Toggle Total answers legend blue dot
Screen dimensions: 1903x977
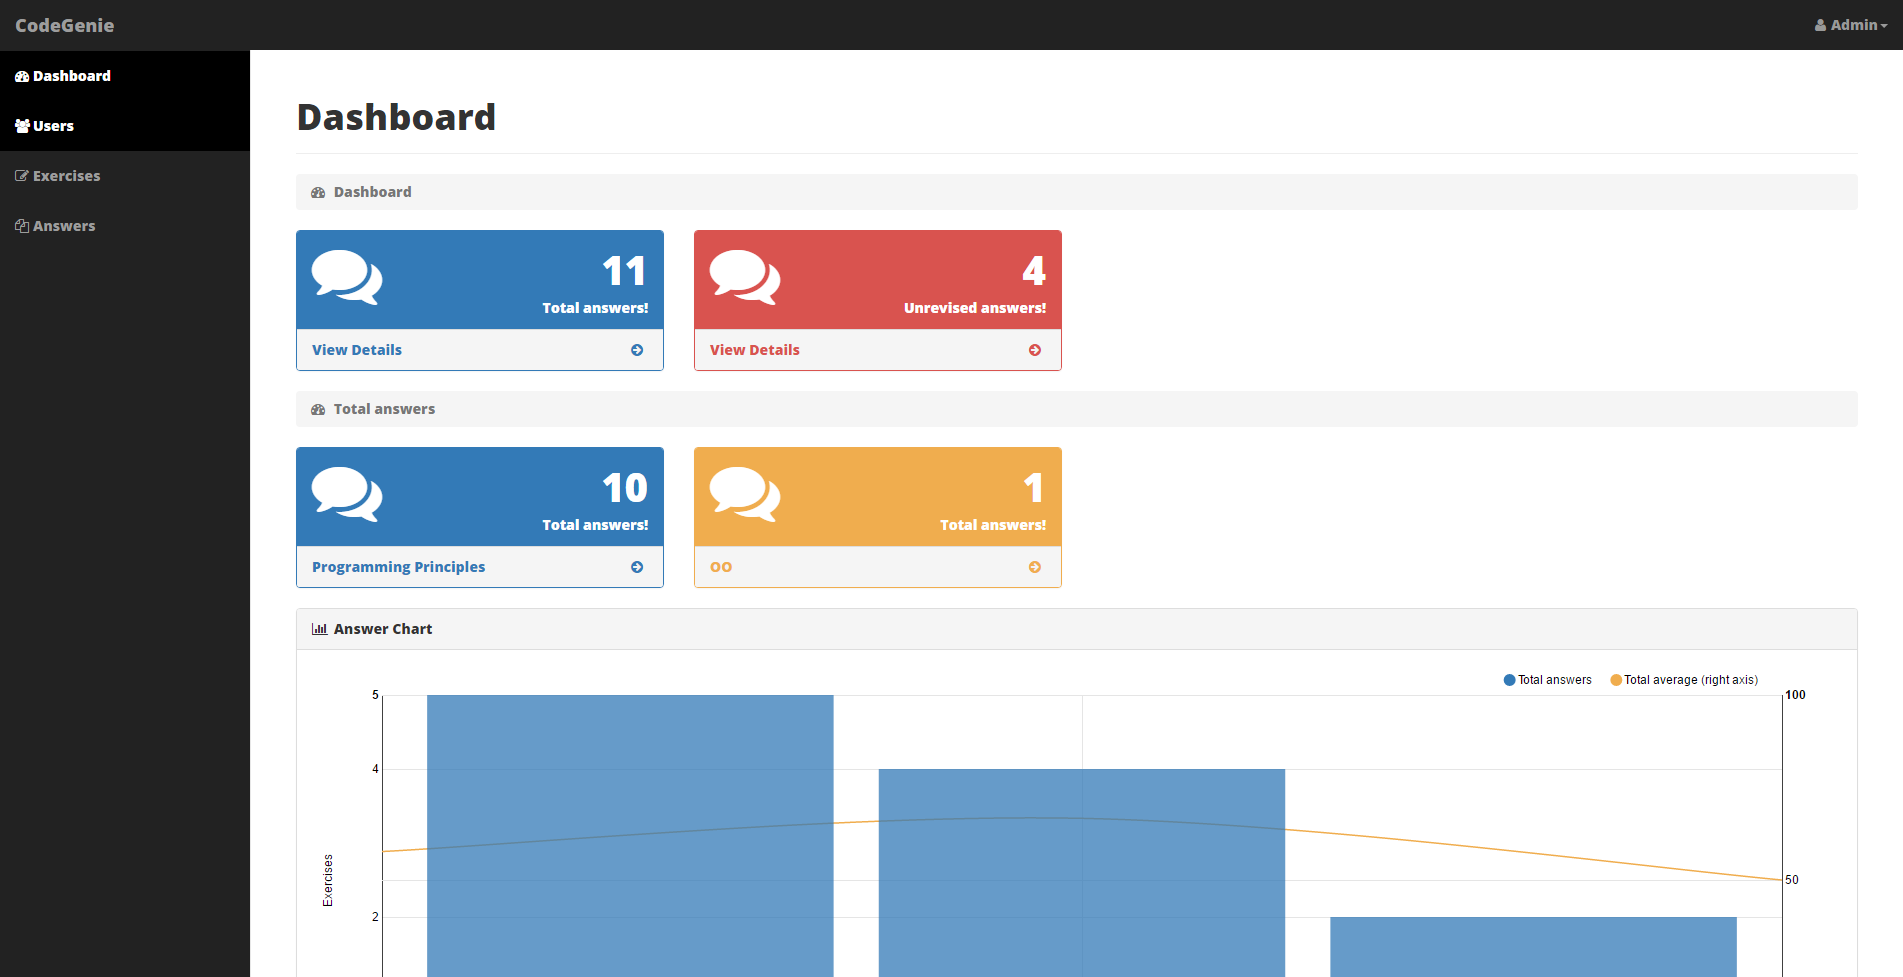click(x=1510, y=680)
